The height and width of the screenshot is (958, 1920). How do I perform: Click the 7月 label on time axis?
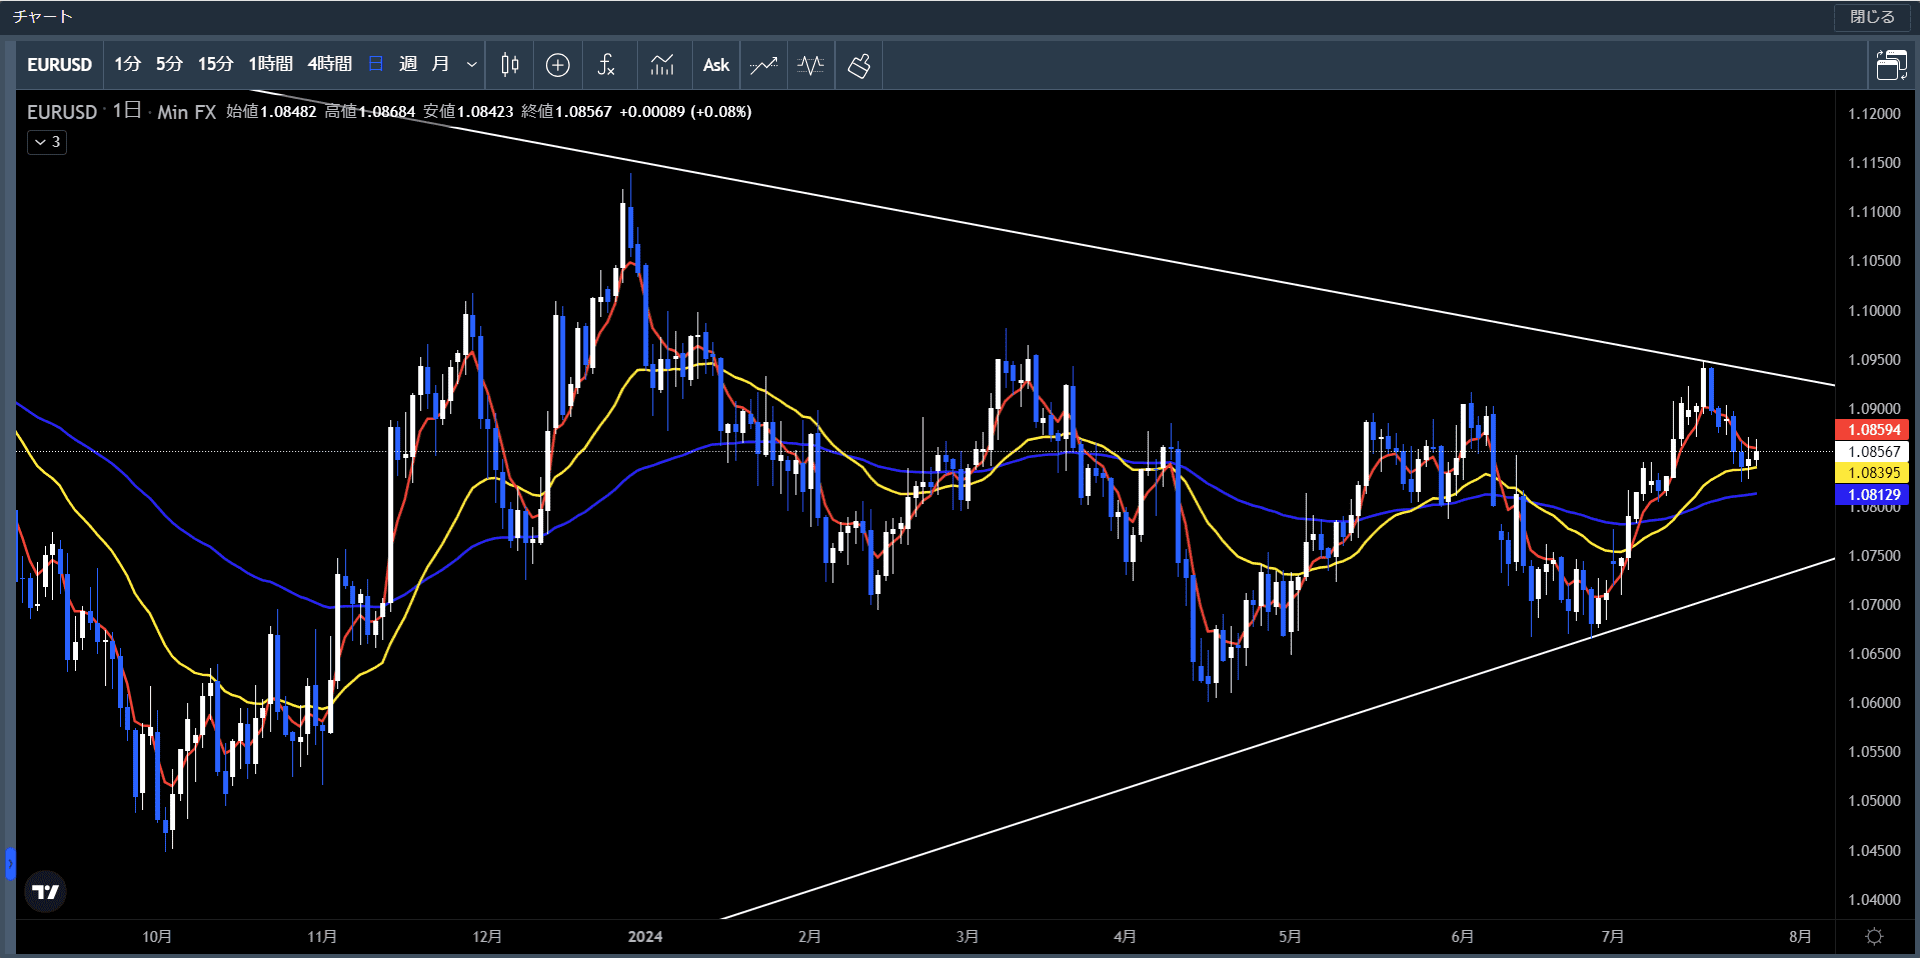tap(1612, 937)
